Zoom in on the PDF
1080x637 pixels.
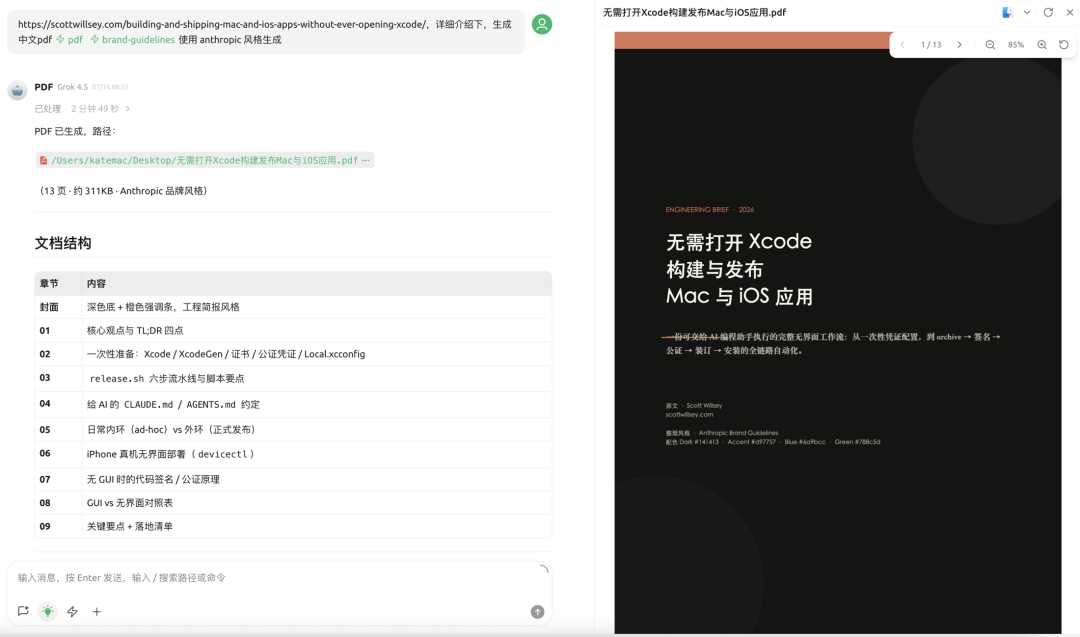click(x=1042, y=45)
